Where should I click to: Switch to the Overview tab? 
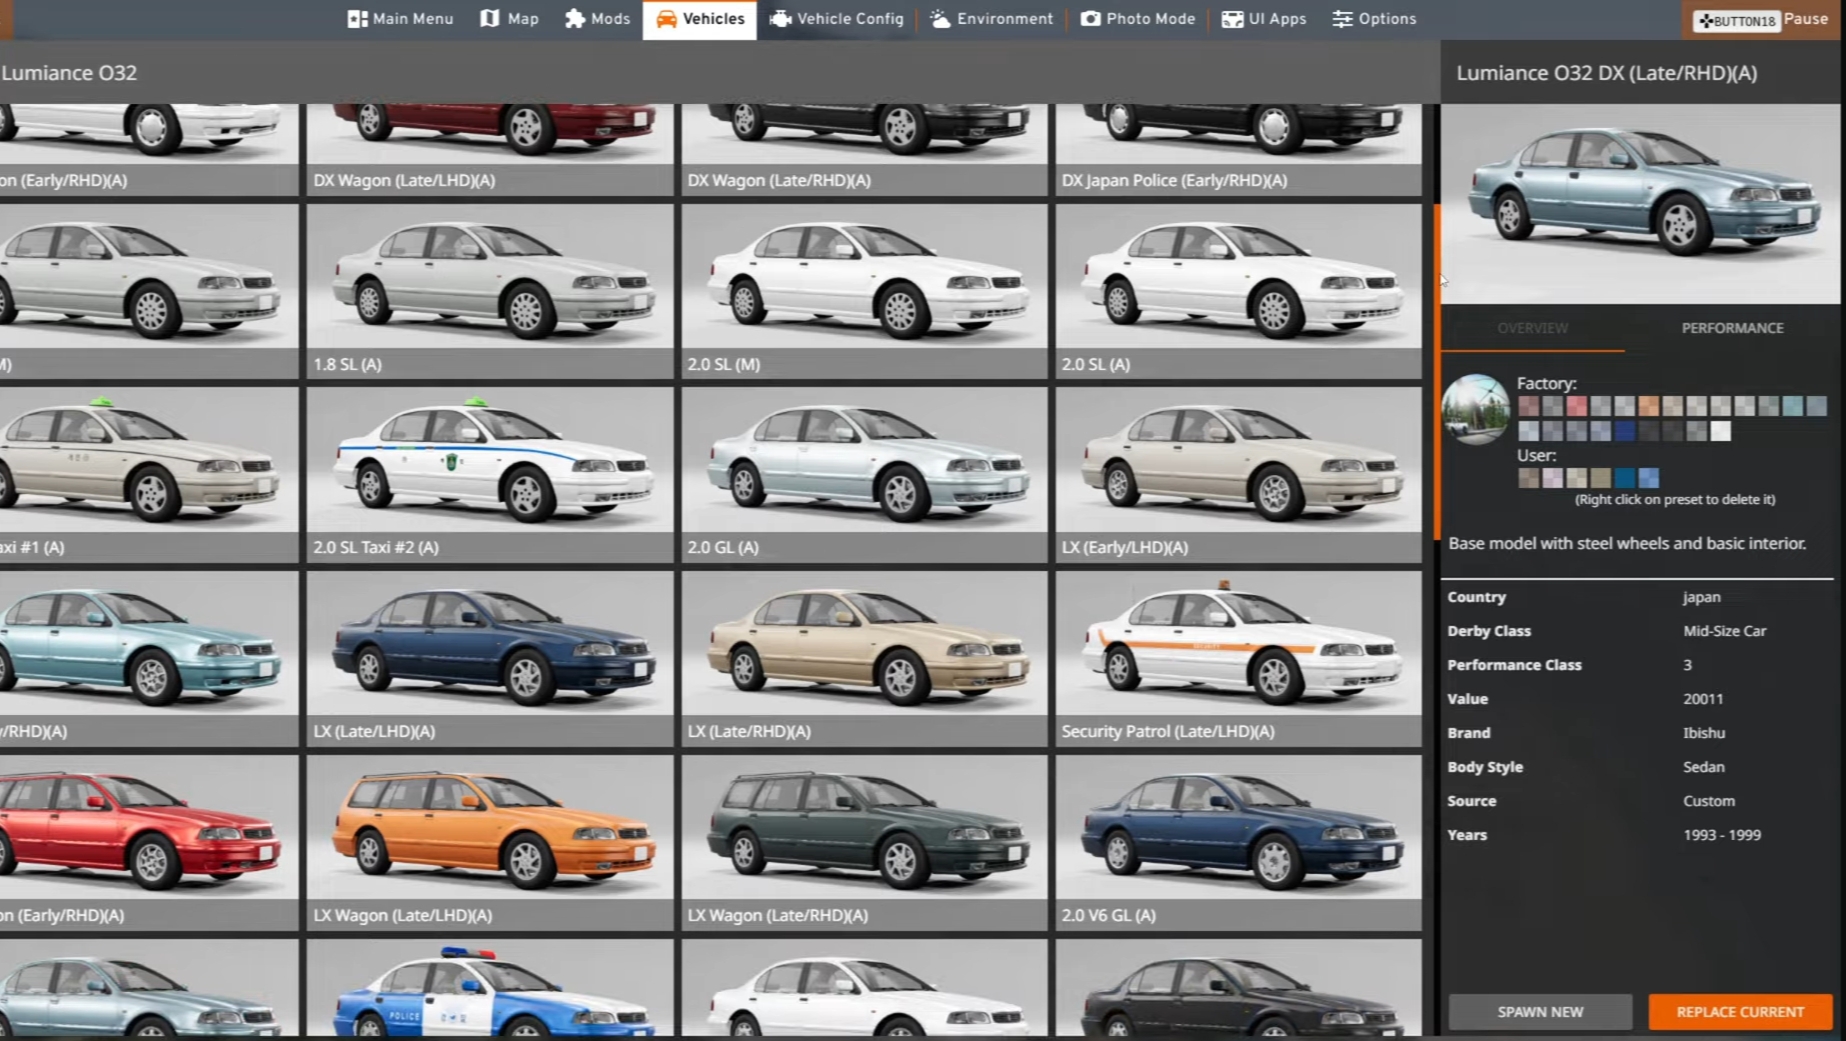click(x=1532, y=328)
